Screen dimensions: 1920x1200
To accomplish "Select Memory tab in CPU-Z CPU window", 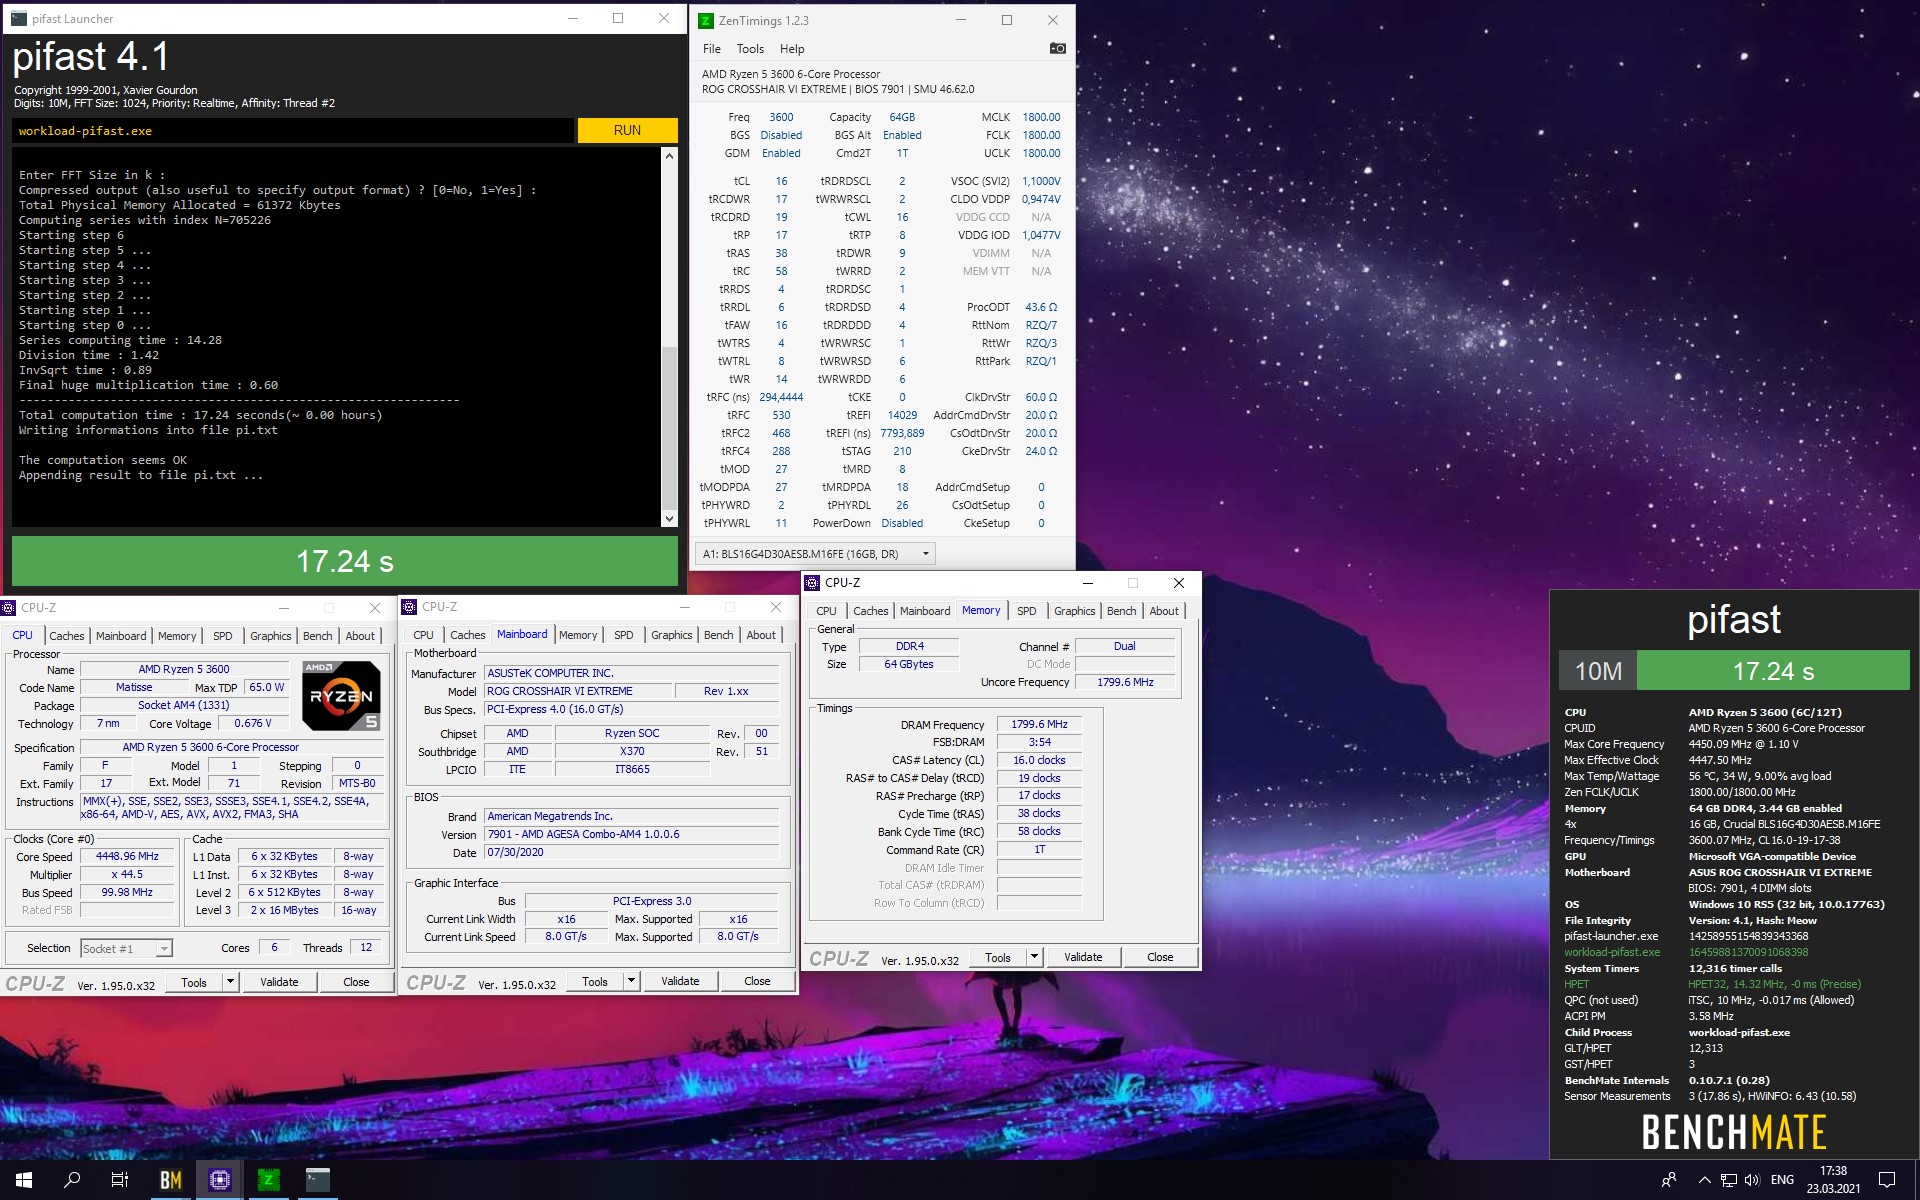I will [177, 636].
